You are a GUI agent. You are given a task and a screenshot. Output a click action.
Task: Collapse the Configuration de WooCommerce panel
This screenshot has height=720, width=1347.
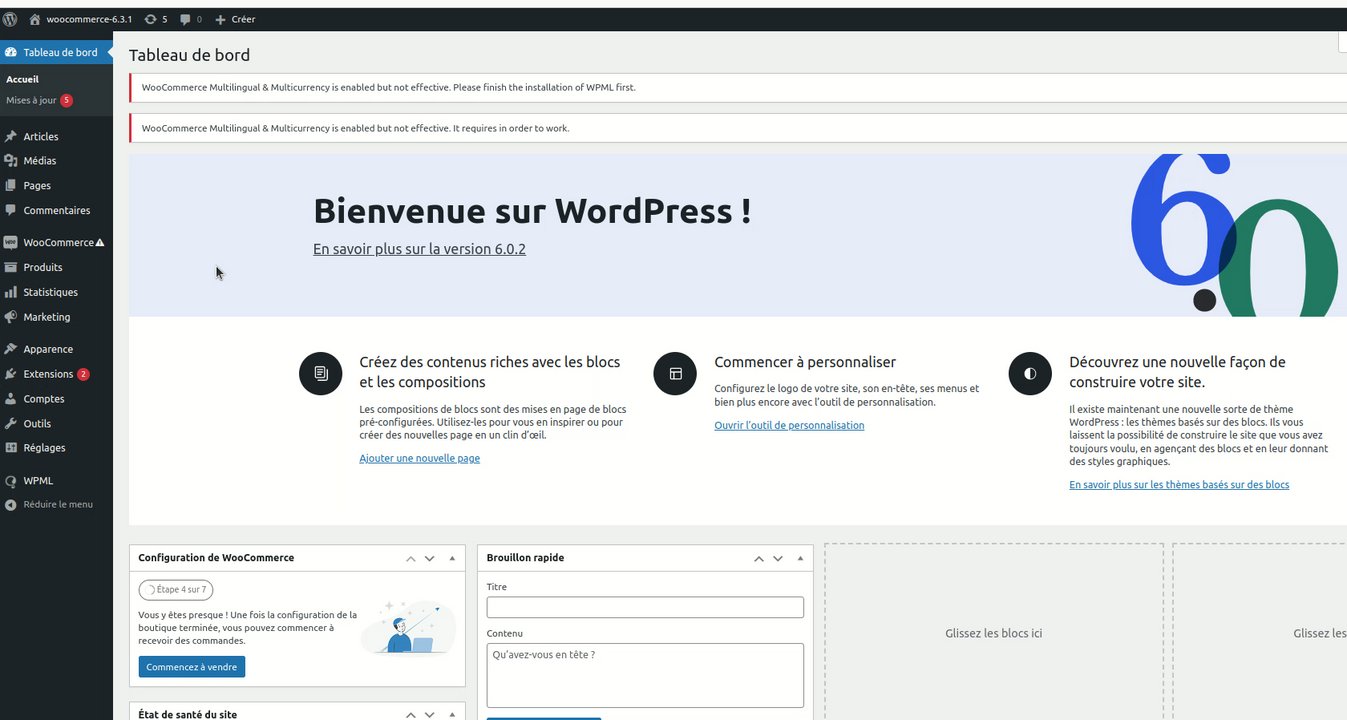pyautogui.click(x=452, y=558)
